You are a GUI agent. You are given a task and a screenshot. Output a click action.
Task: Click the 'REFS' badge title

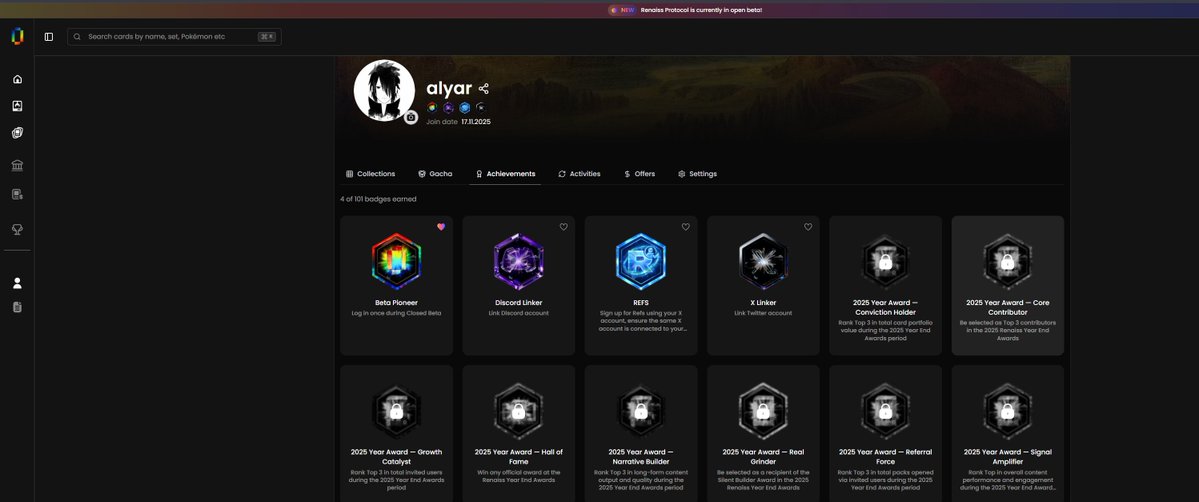tap(641, 302)
